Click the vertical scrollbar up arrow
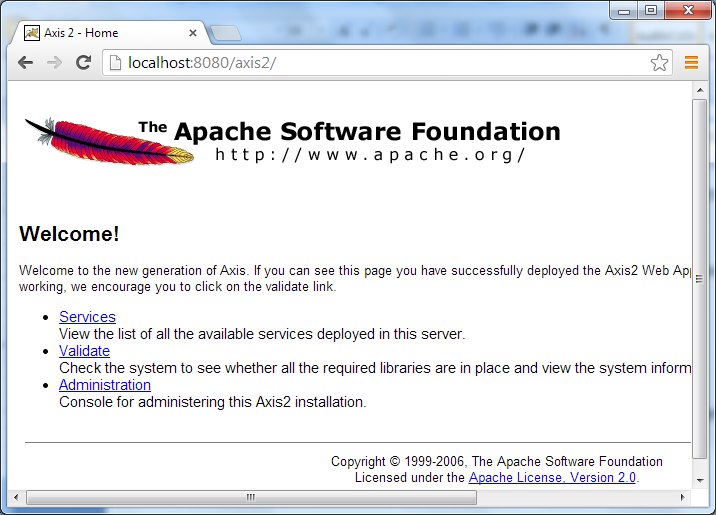 point(700,90)
